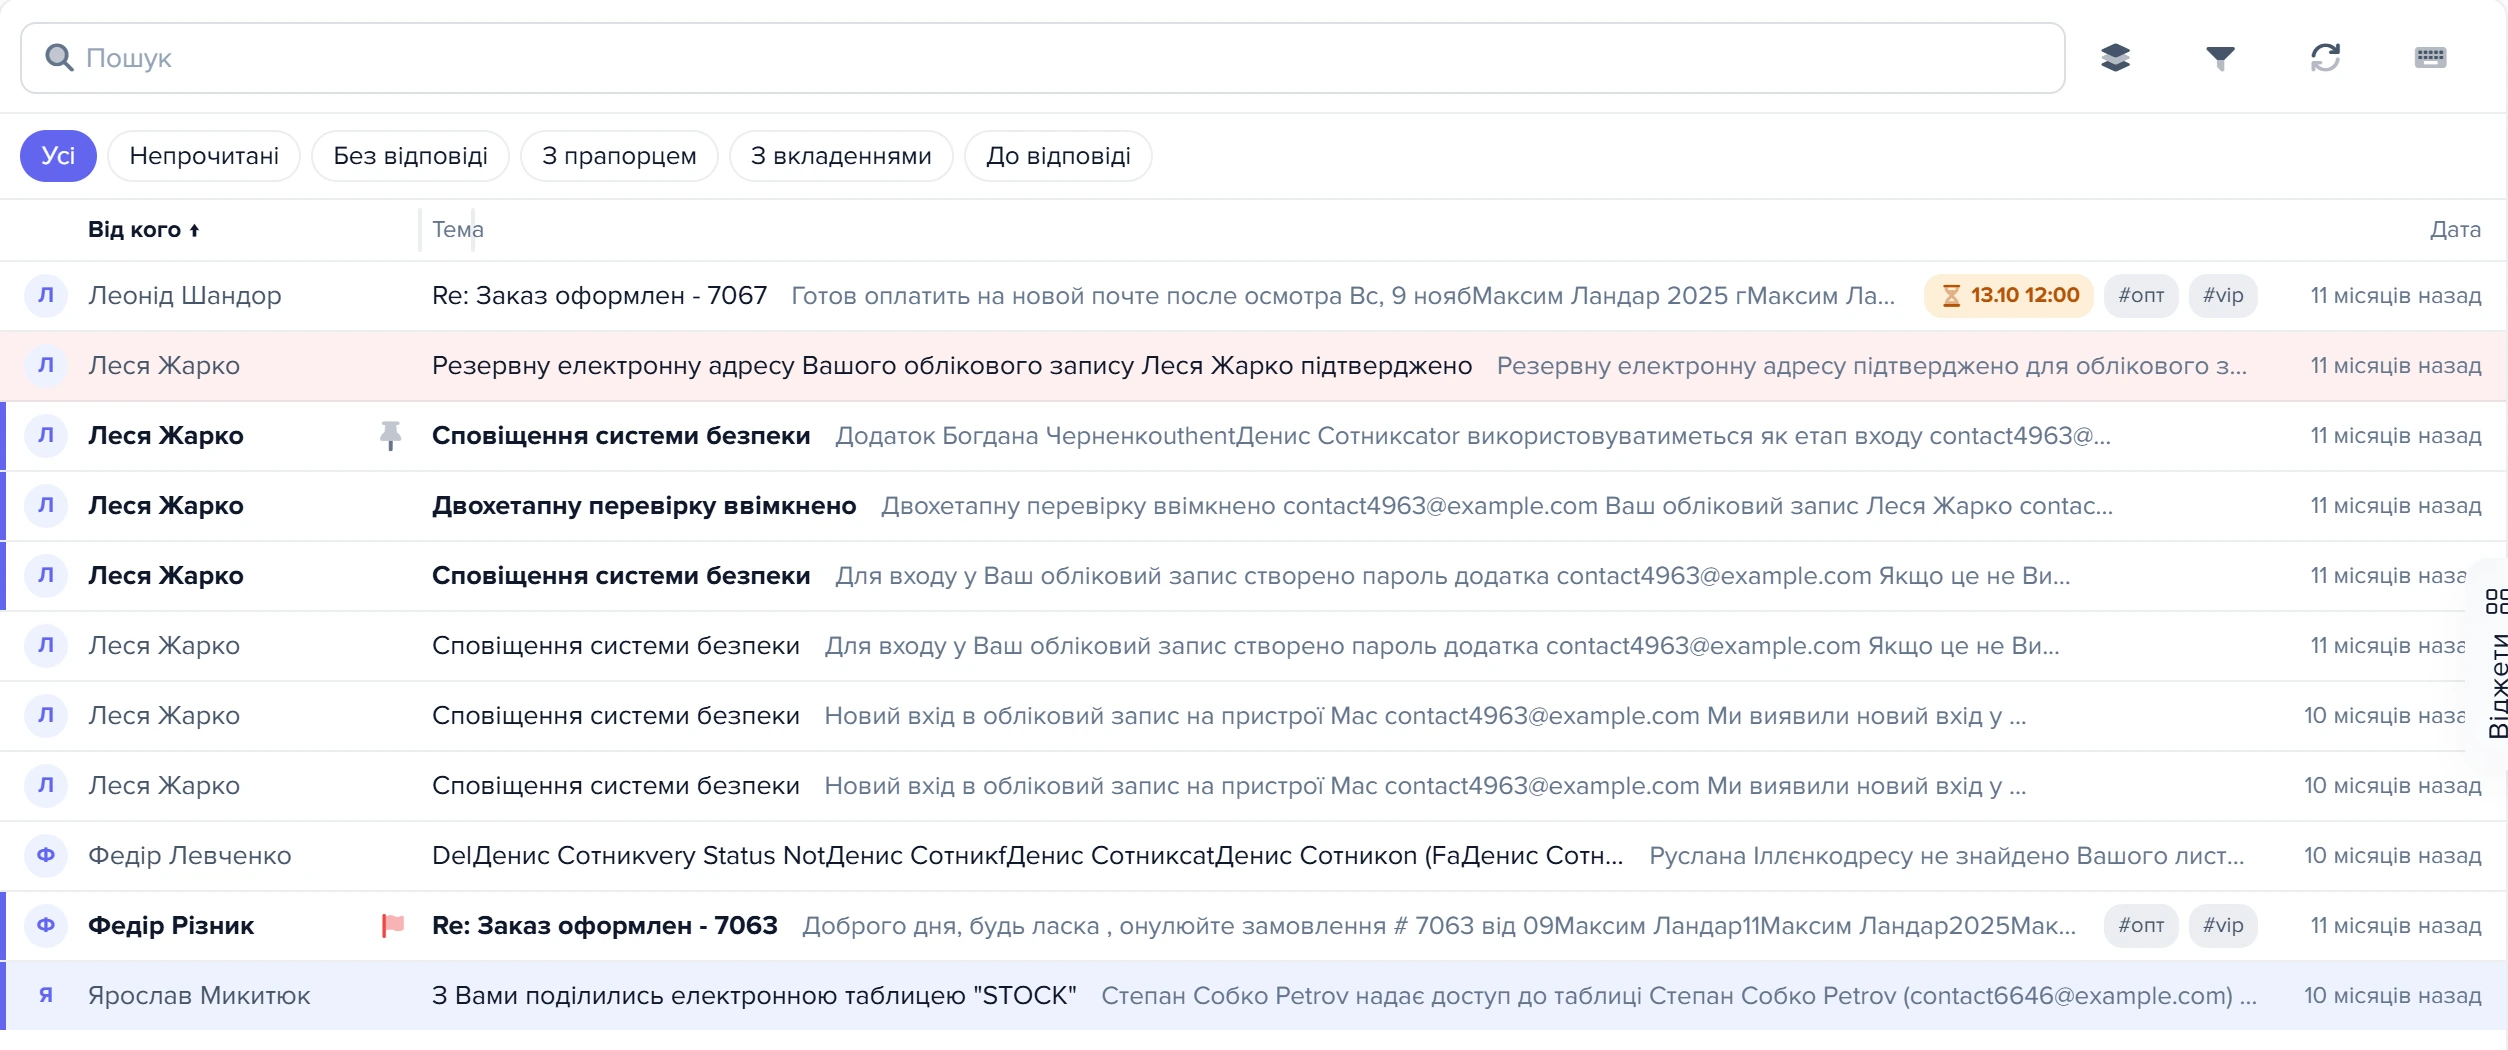Screen dimensions: 2508x1050
Task: Sort by the Від кого column header
Action: click(x=144, y=230)
